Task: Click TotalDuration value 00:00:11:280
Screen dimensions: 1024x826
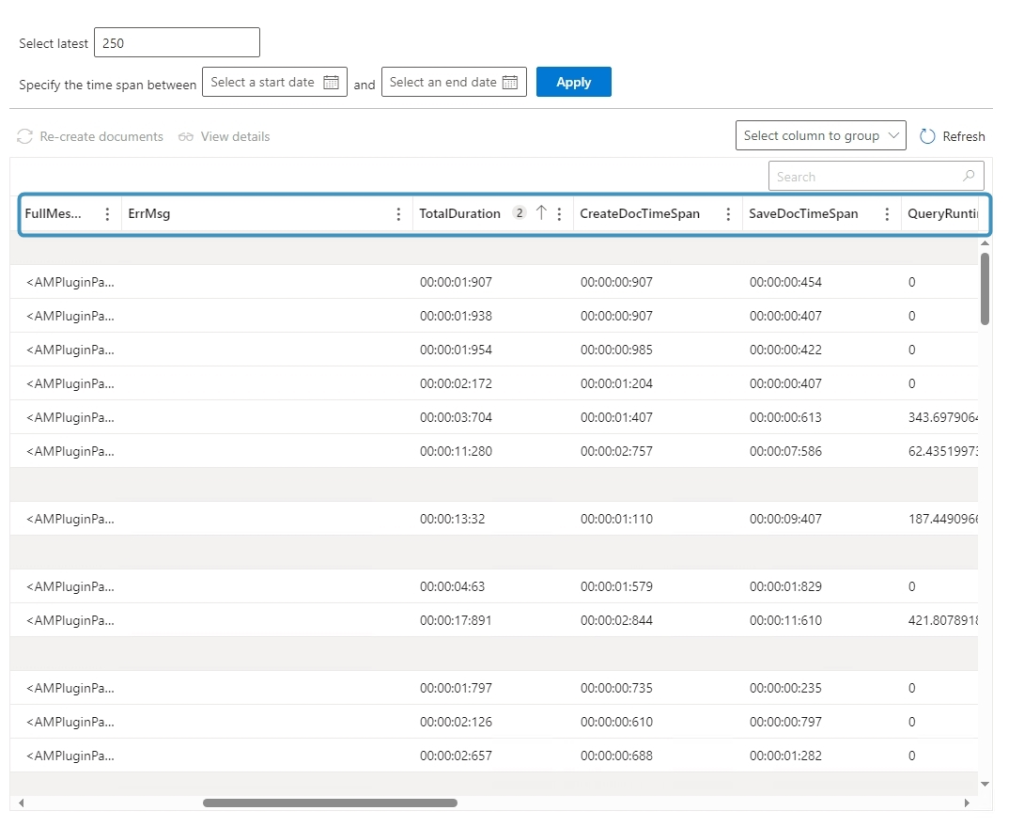Action: (x=456, y=451)
